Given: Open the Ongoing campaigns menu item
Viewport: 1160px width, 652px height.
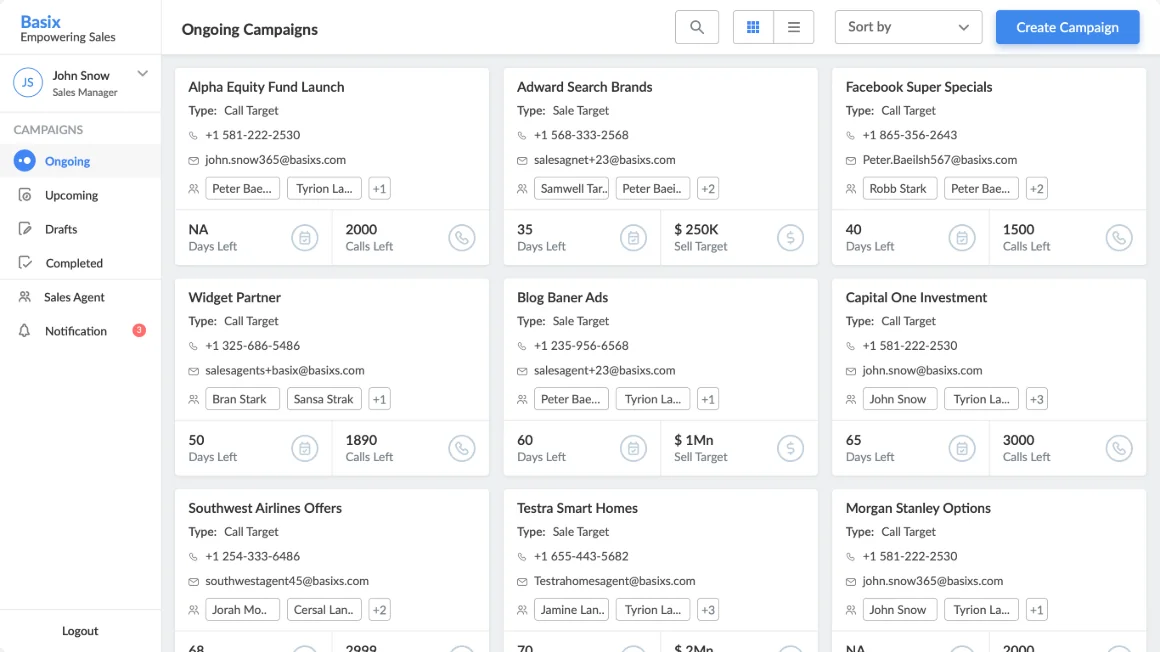Looking at the screenshot, I should click(80, 161).
